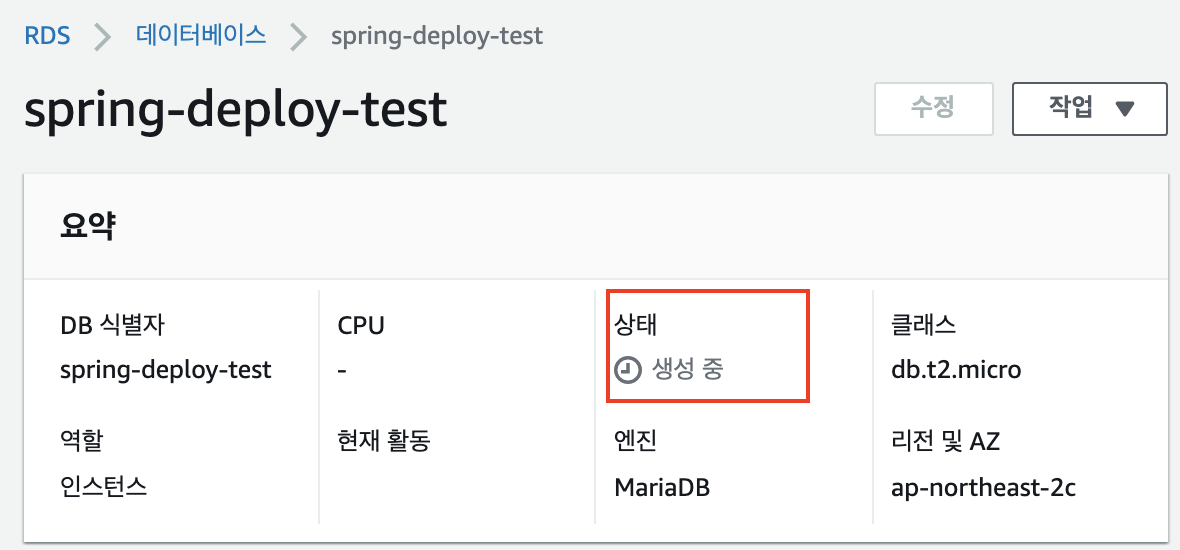Click the page title spring-deploy-test heading
This screenshot has height=550, width=1180.
tap(236, 109)
